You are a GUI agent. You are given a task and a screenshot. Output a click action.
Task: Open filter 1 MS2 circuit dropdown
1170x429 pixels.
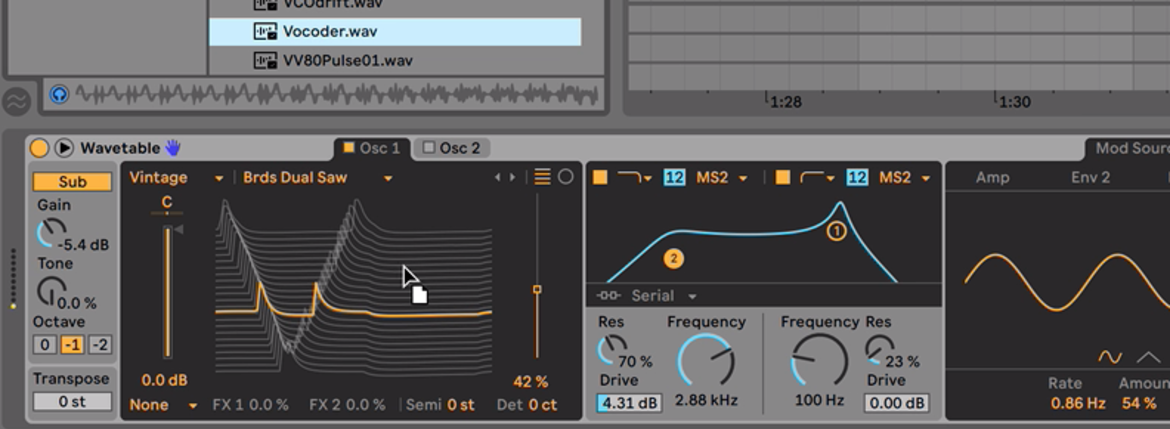coord(722,178)
